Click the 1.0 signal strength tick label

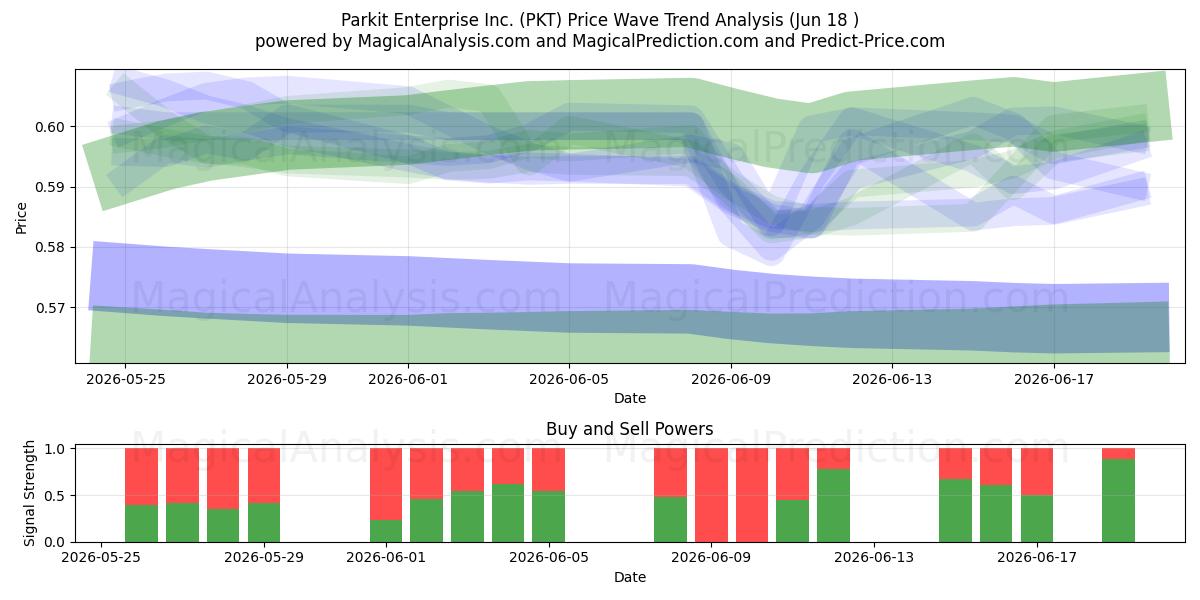(x=56, y=449)
